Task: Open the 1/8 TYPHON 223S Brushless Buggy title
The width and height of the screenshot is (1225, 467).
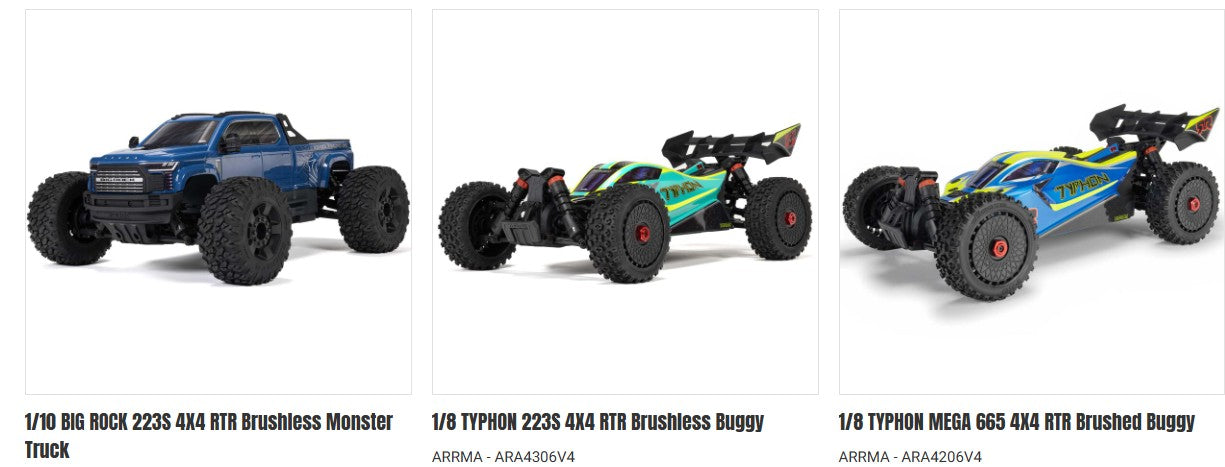Action: [x=598, y=421]
